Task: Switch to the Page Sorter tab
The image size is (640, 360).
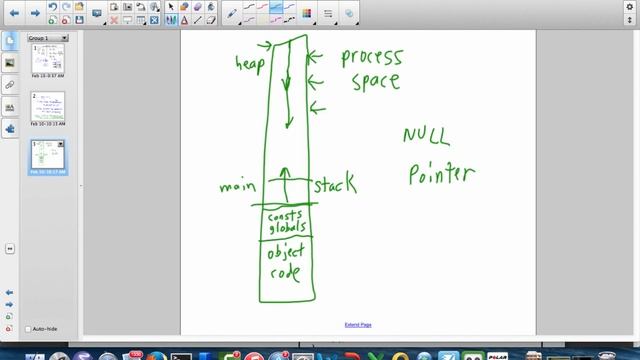Action: (x=10, y=41)
